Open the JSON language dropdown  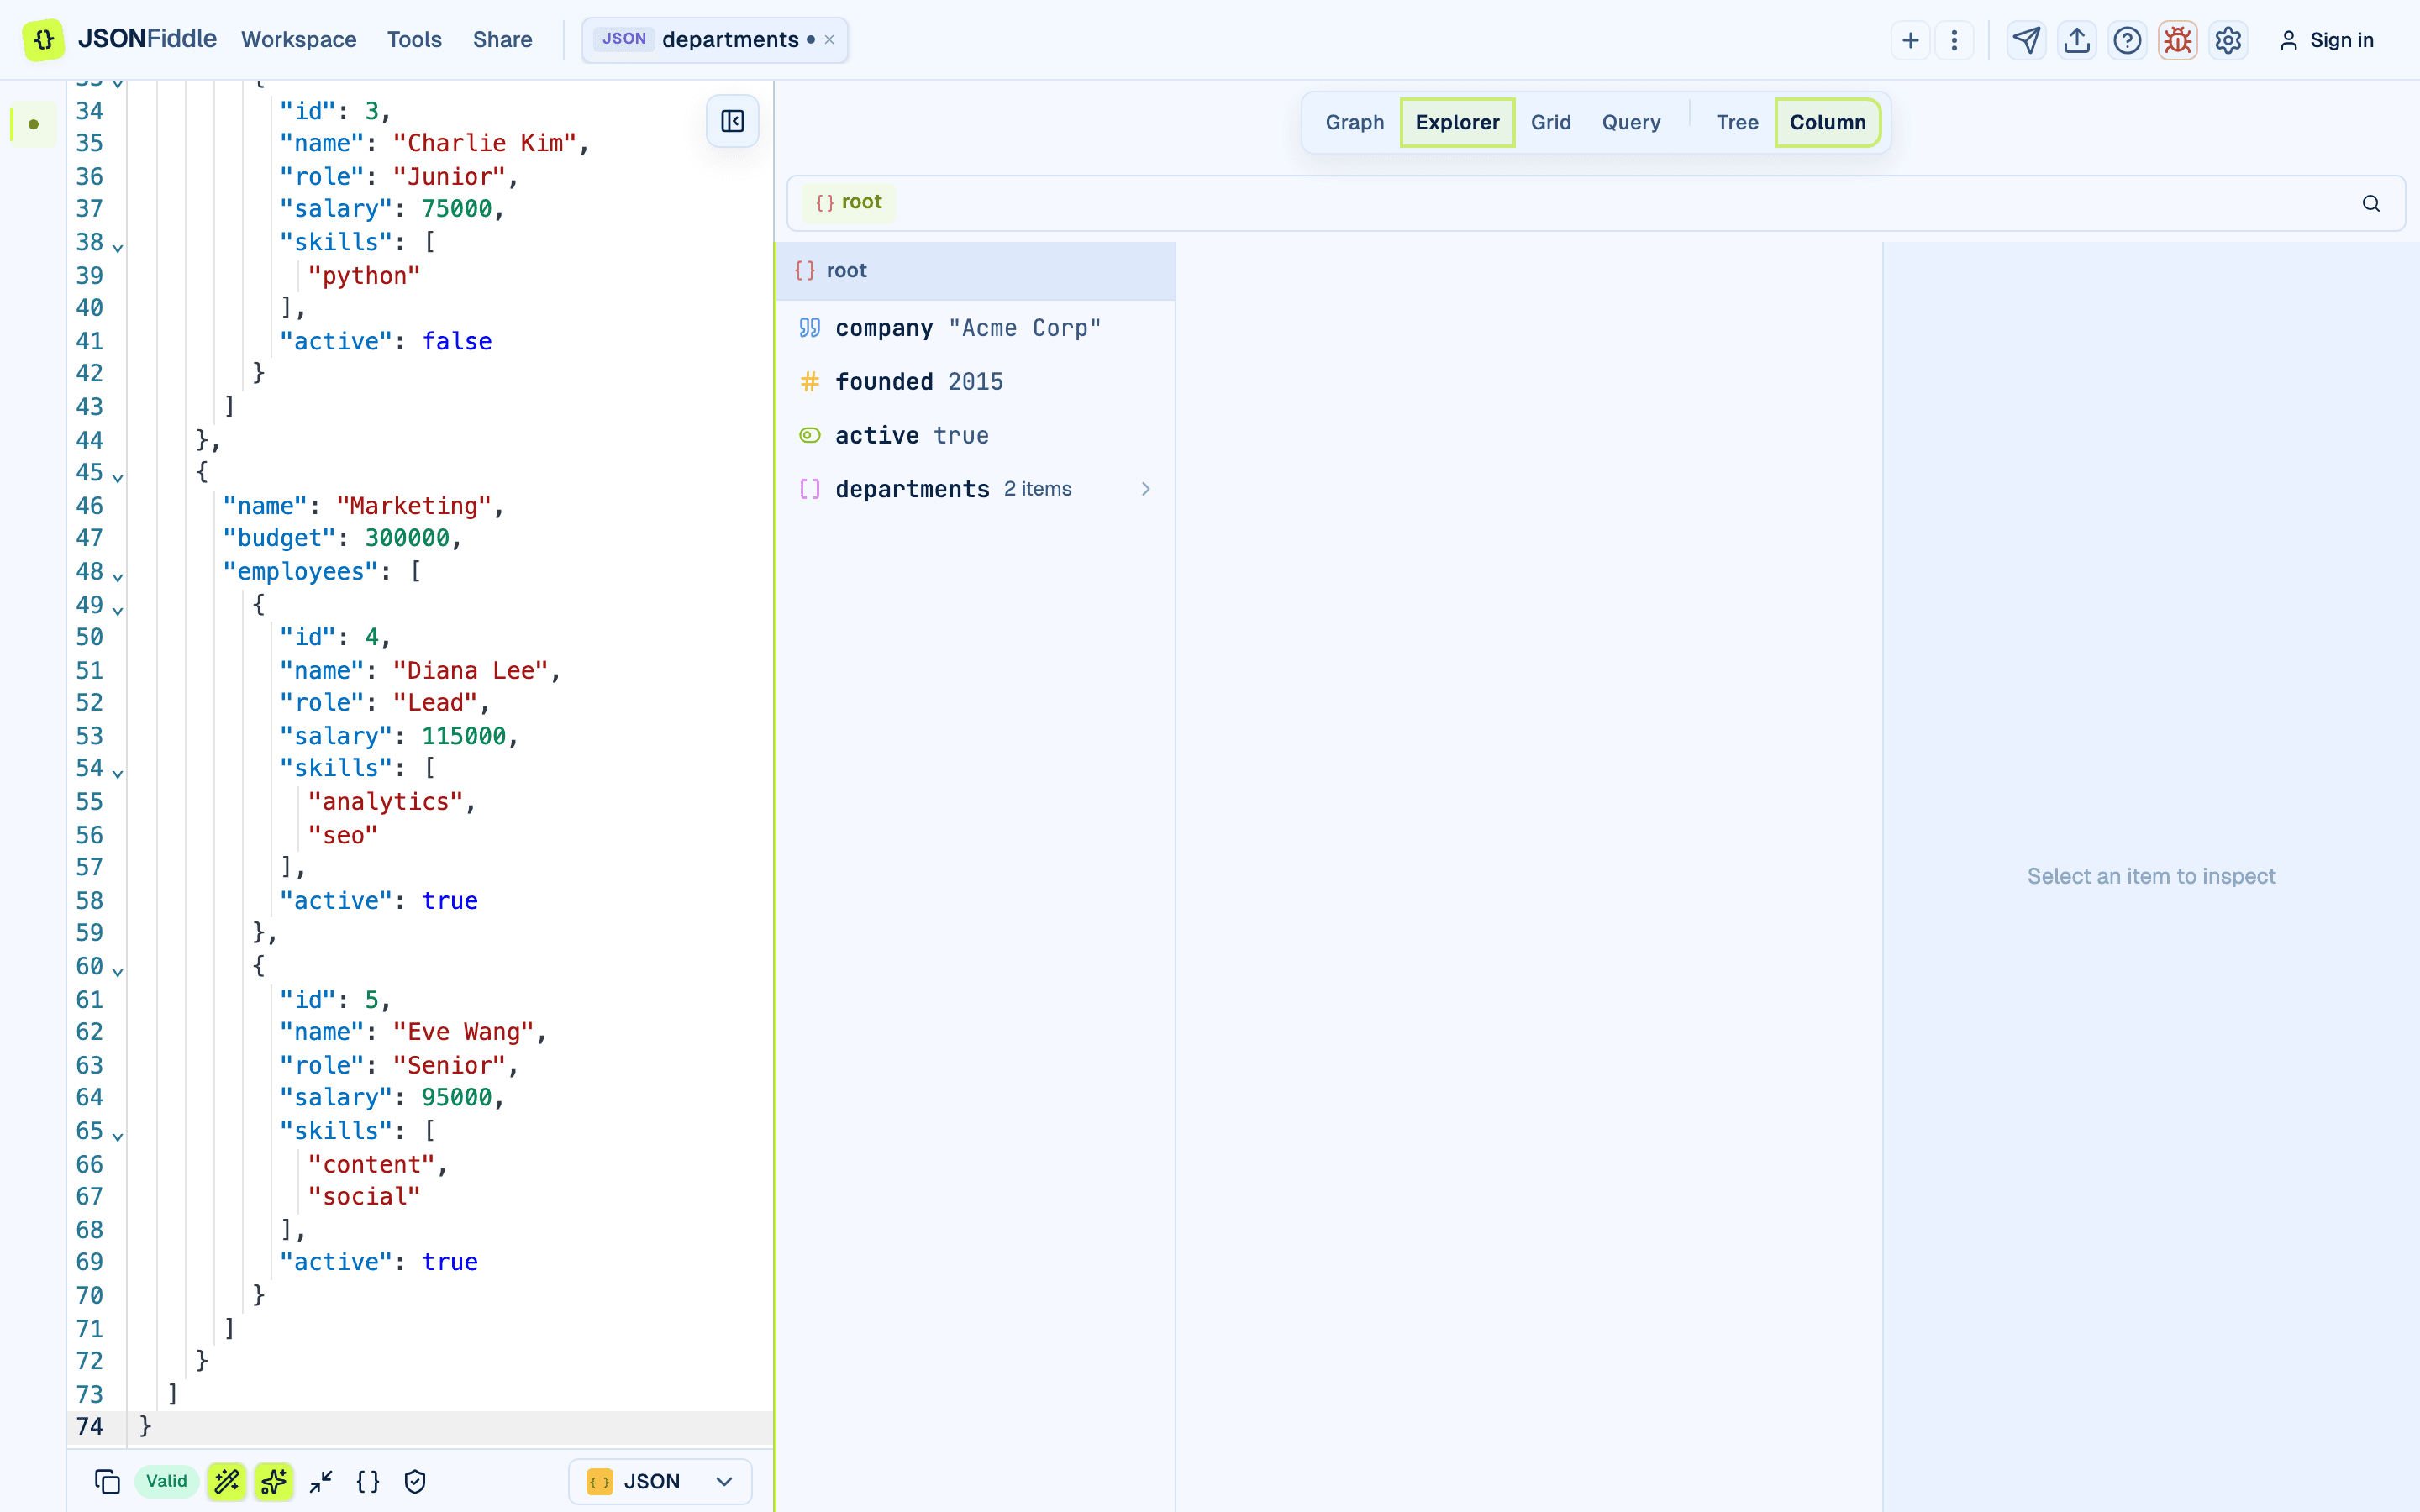(660, 1481)
